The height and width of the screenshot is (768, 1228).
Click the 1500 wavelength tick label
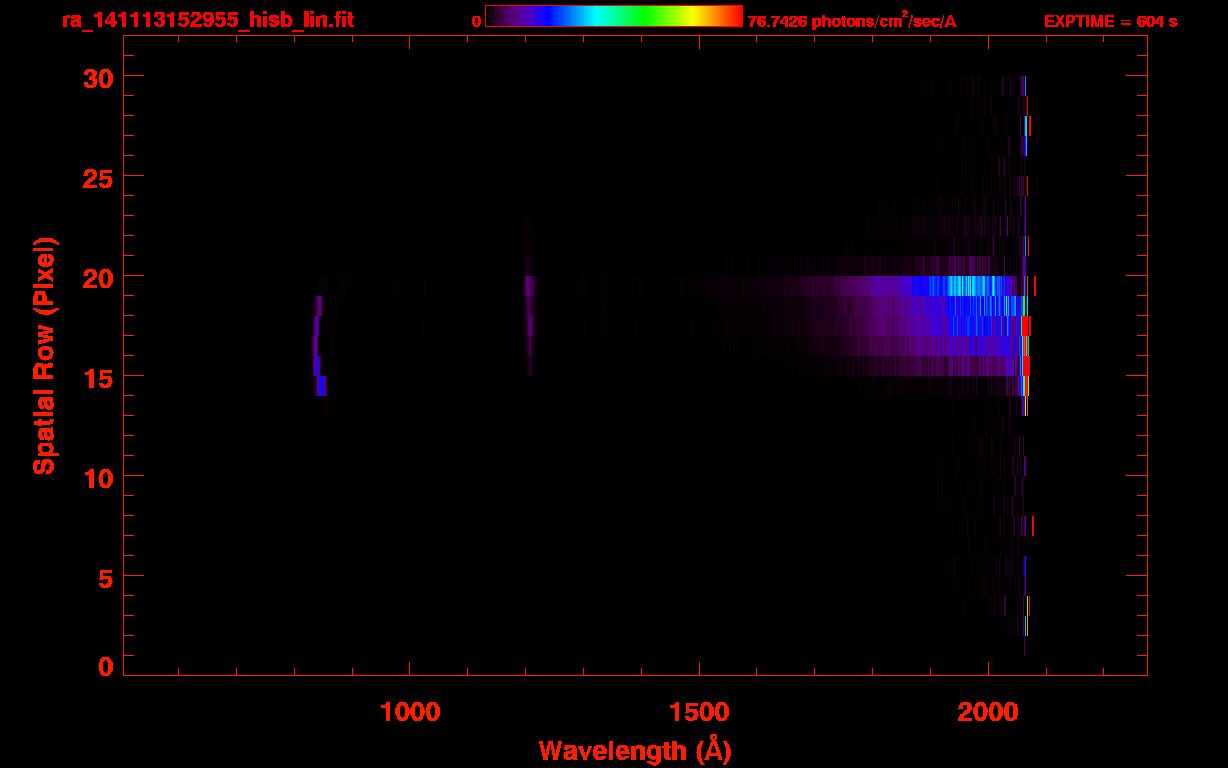pos(699,711)
